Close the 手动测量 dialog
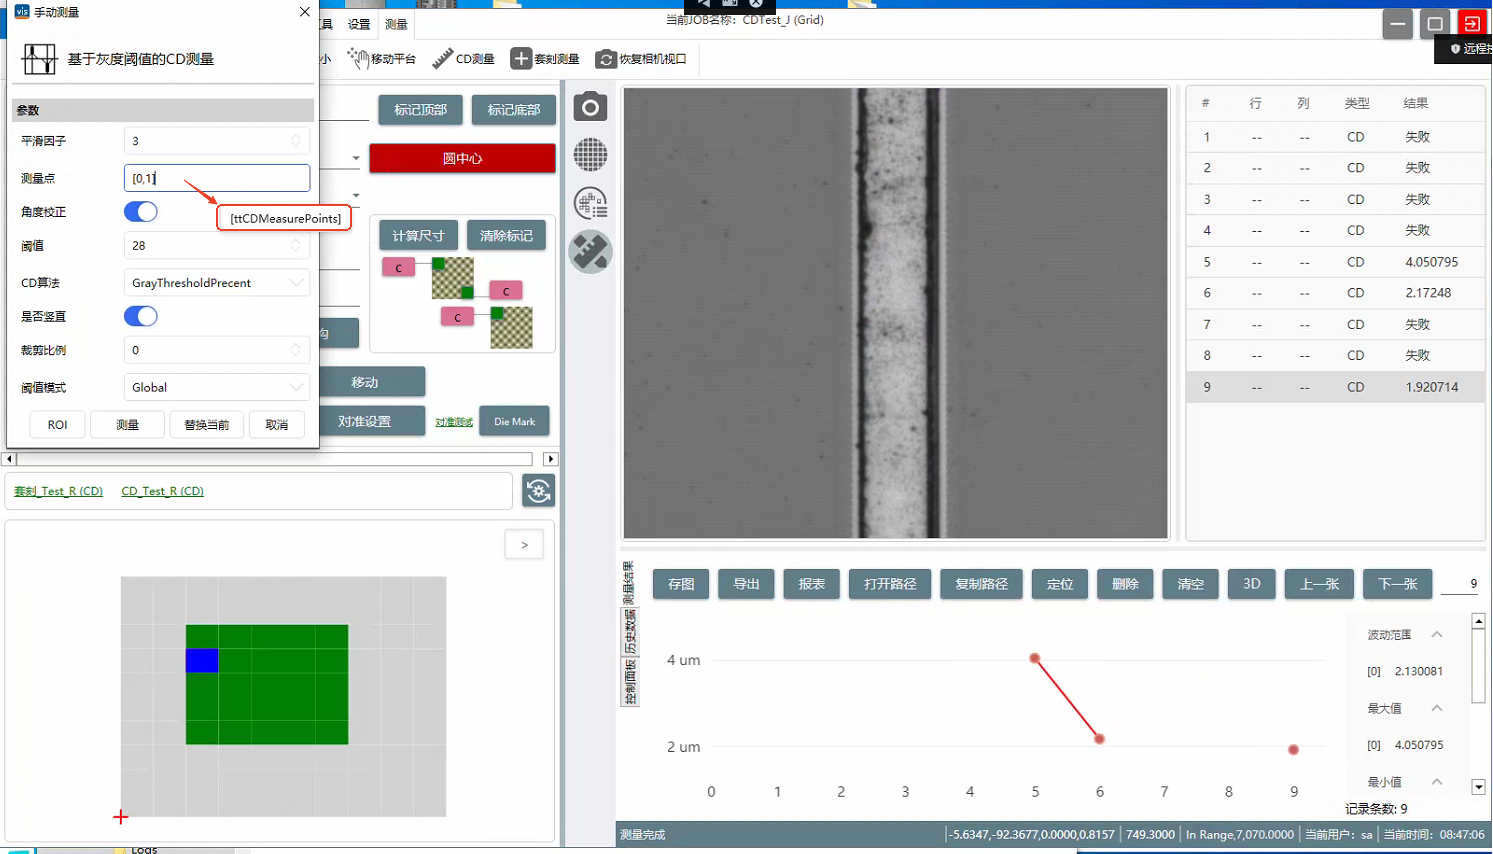The height and width of the screenshot is (854, 1493). 304,12
